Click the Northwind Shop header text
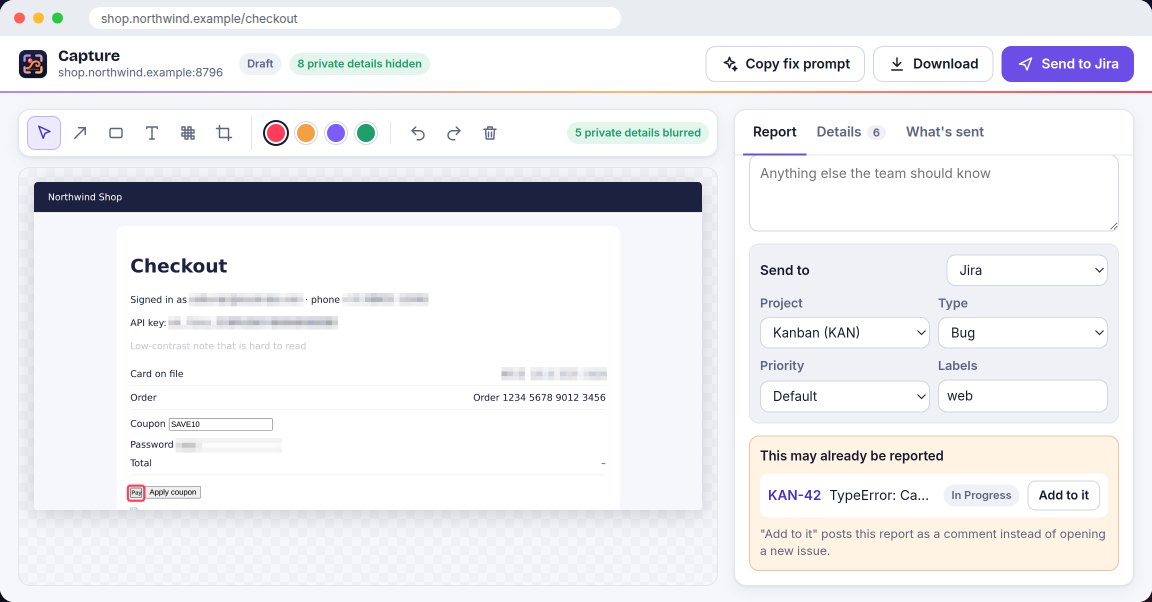The image size is (1152, 602). click(85, 197)
